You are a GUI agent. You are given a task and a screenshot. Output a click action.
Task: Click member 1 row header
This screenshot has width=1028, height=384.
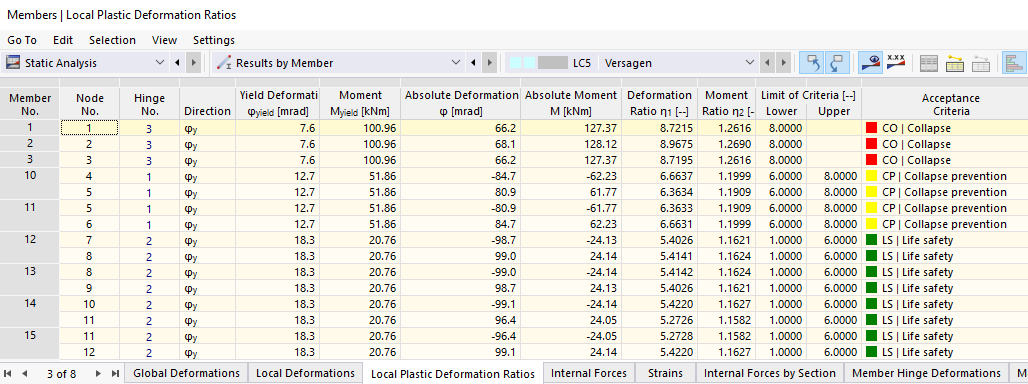click(x=30, y=128)
